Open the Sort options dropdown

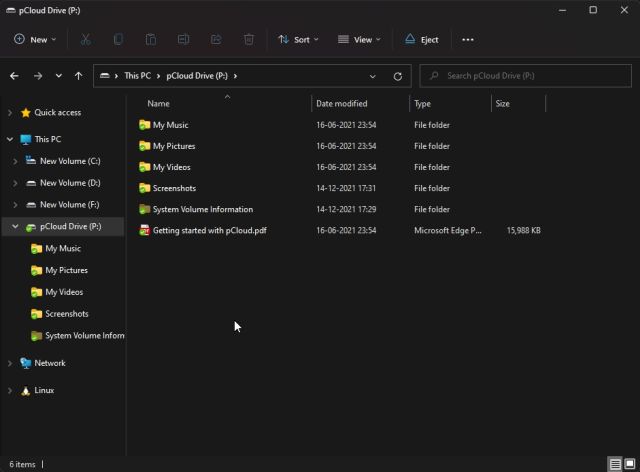298,40
